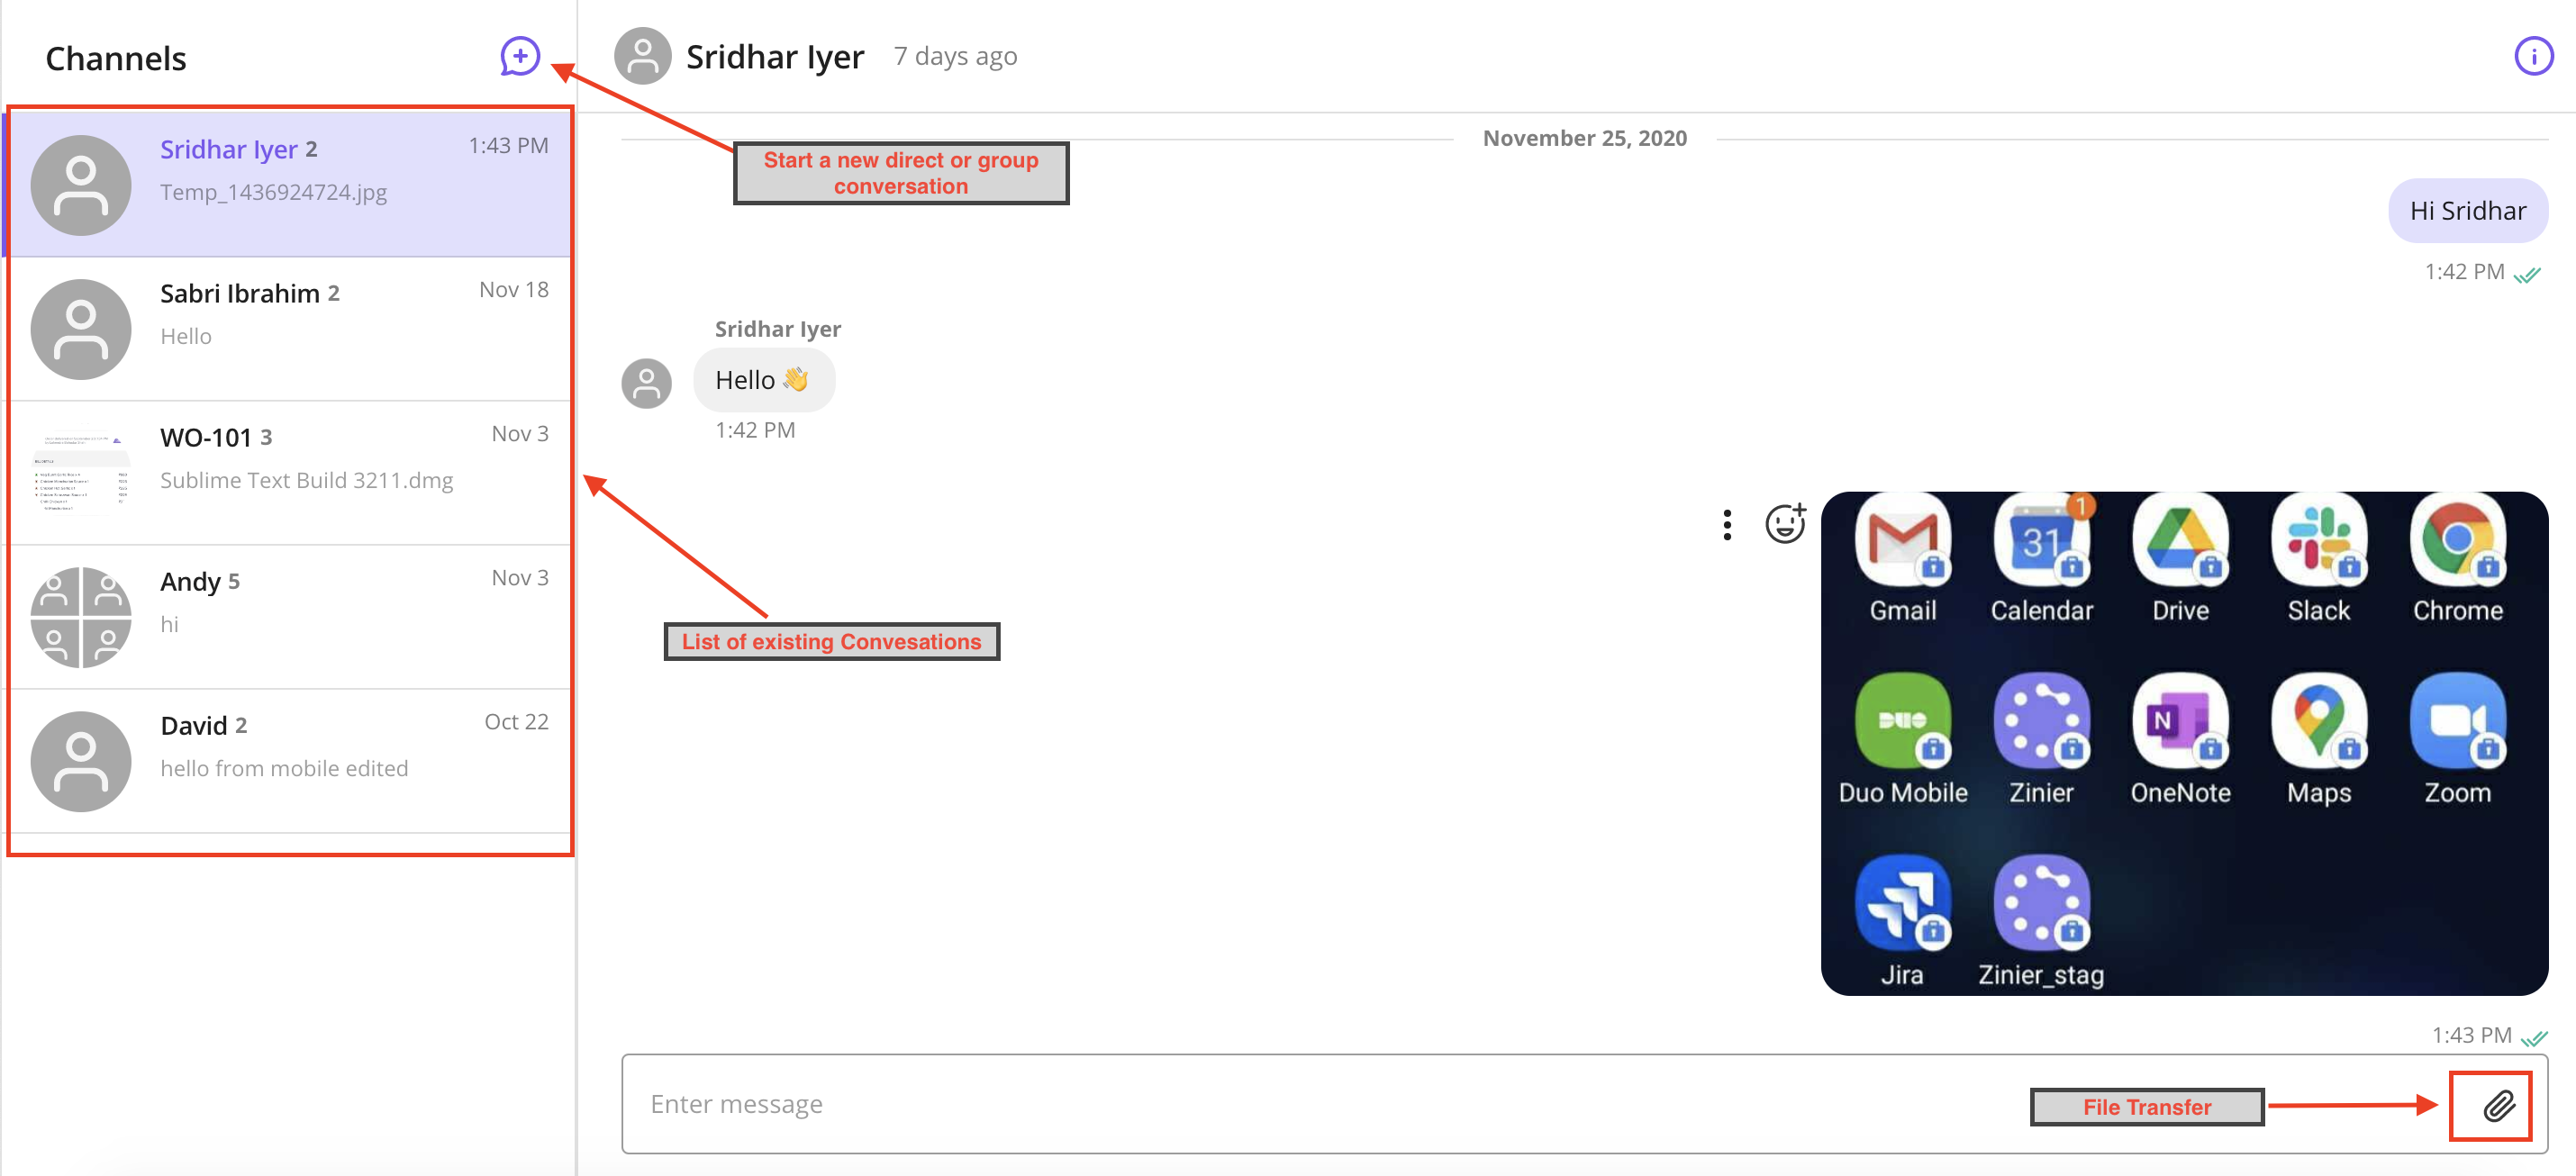Open Sridhar Iyer conversation in list
Screen dimensions: 2576x1176
pyautogui.click(x=290, y=184)
